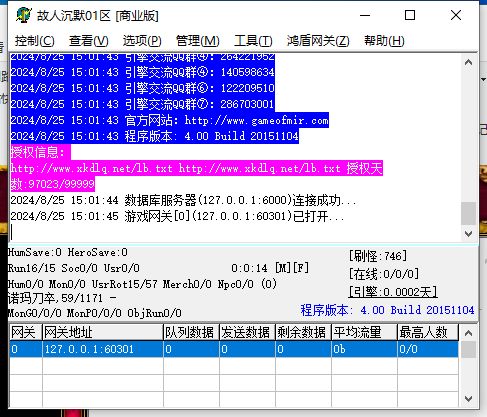Click the [M] indicator
487x417 pixels.
[x=283, y=268]
